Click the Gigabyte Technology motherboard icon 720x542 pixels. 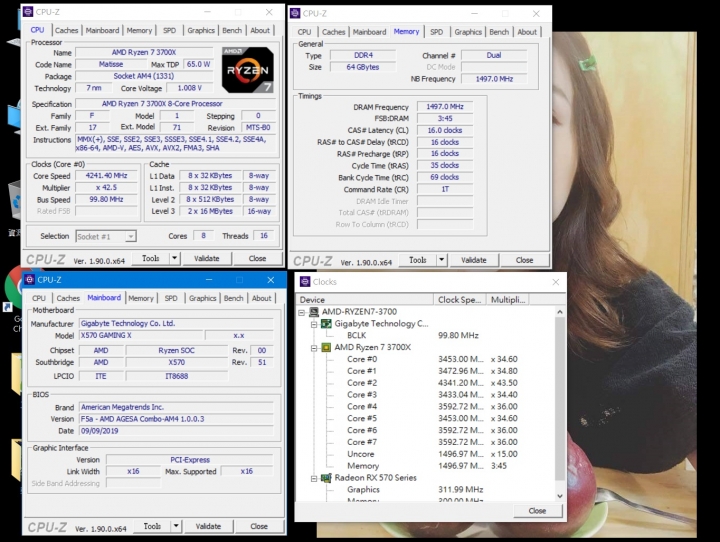pos(326,324)
